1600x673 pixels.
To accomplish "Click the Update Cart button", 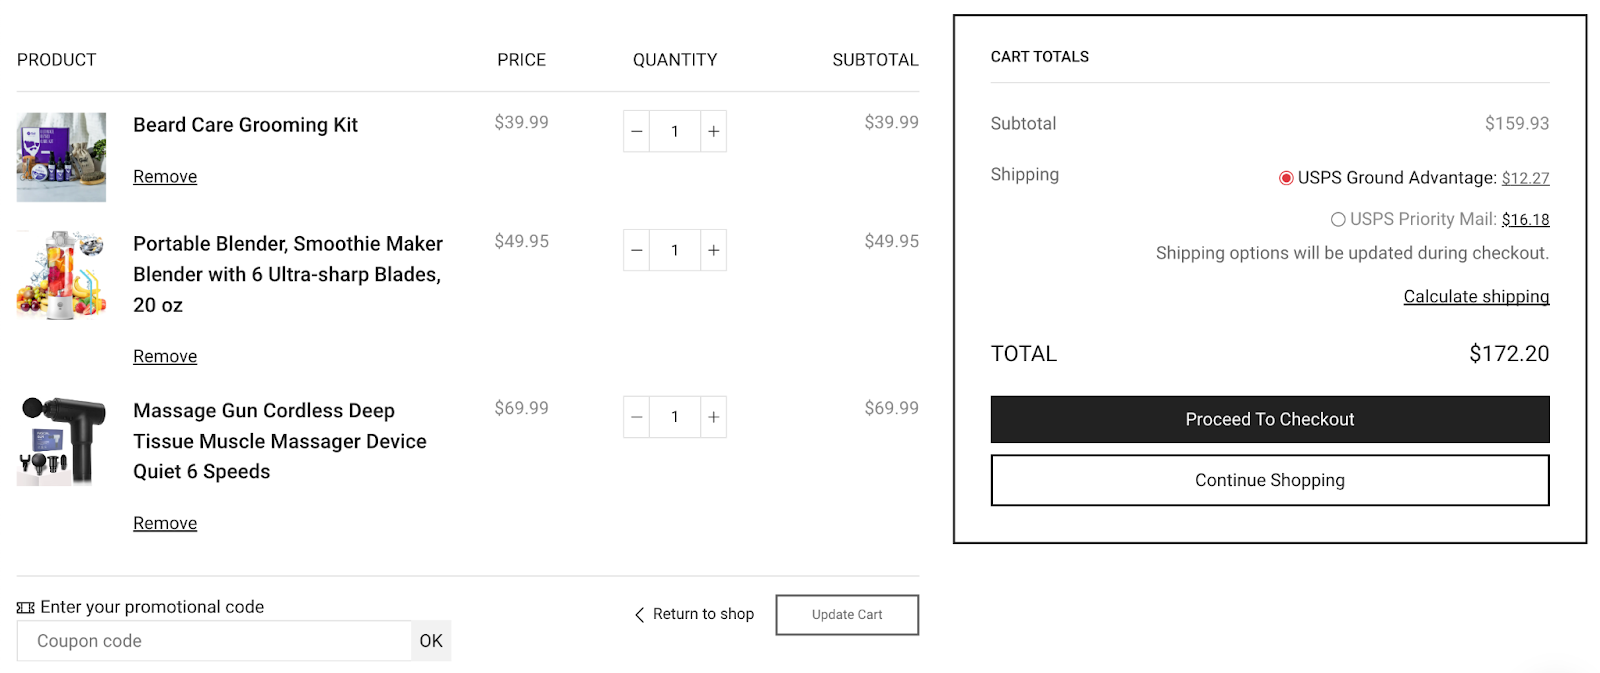I will coord(847,615).
